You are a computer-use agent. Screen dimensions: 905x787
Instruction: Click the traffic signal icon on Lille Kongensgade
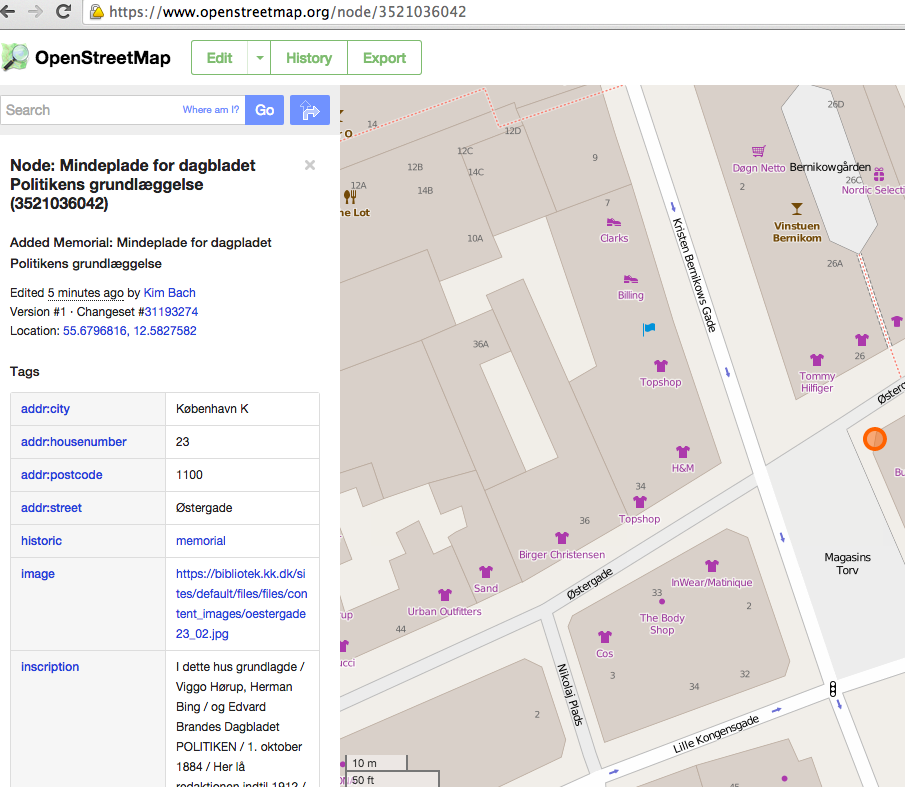point(832,688)
